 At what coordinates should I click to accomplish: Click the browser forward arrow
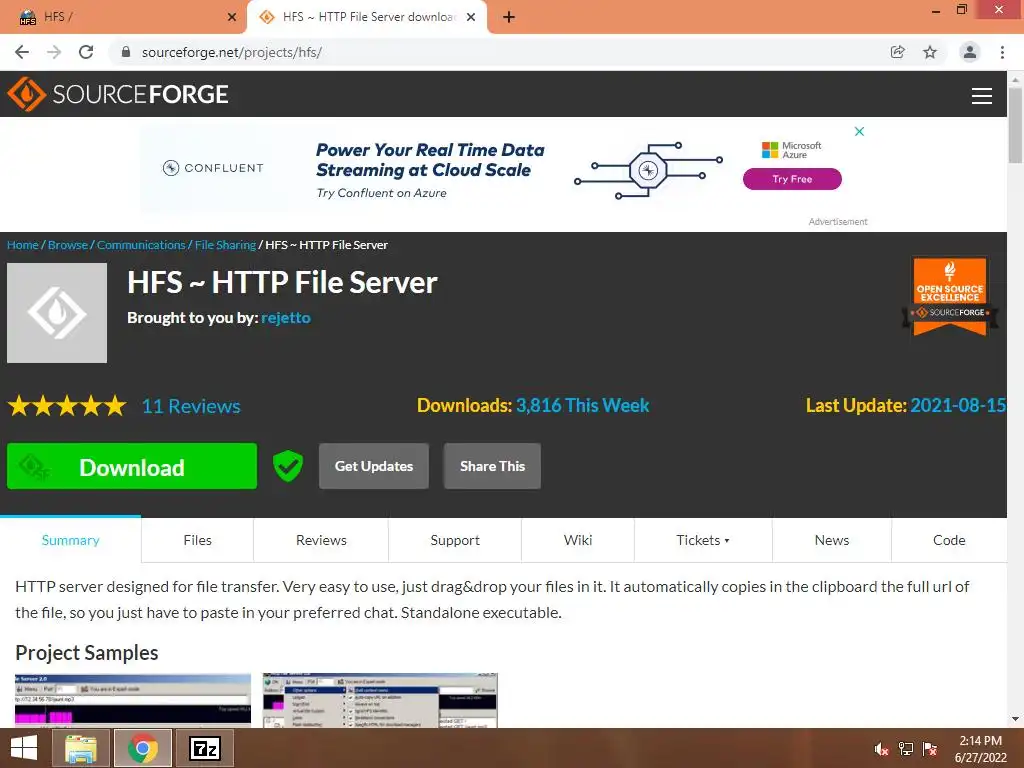click(x=54, y=52)
